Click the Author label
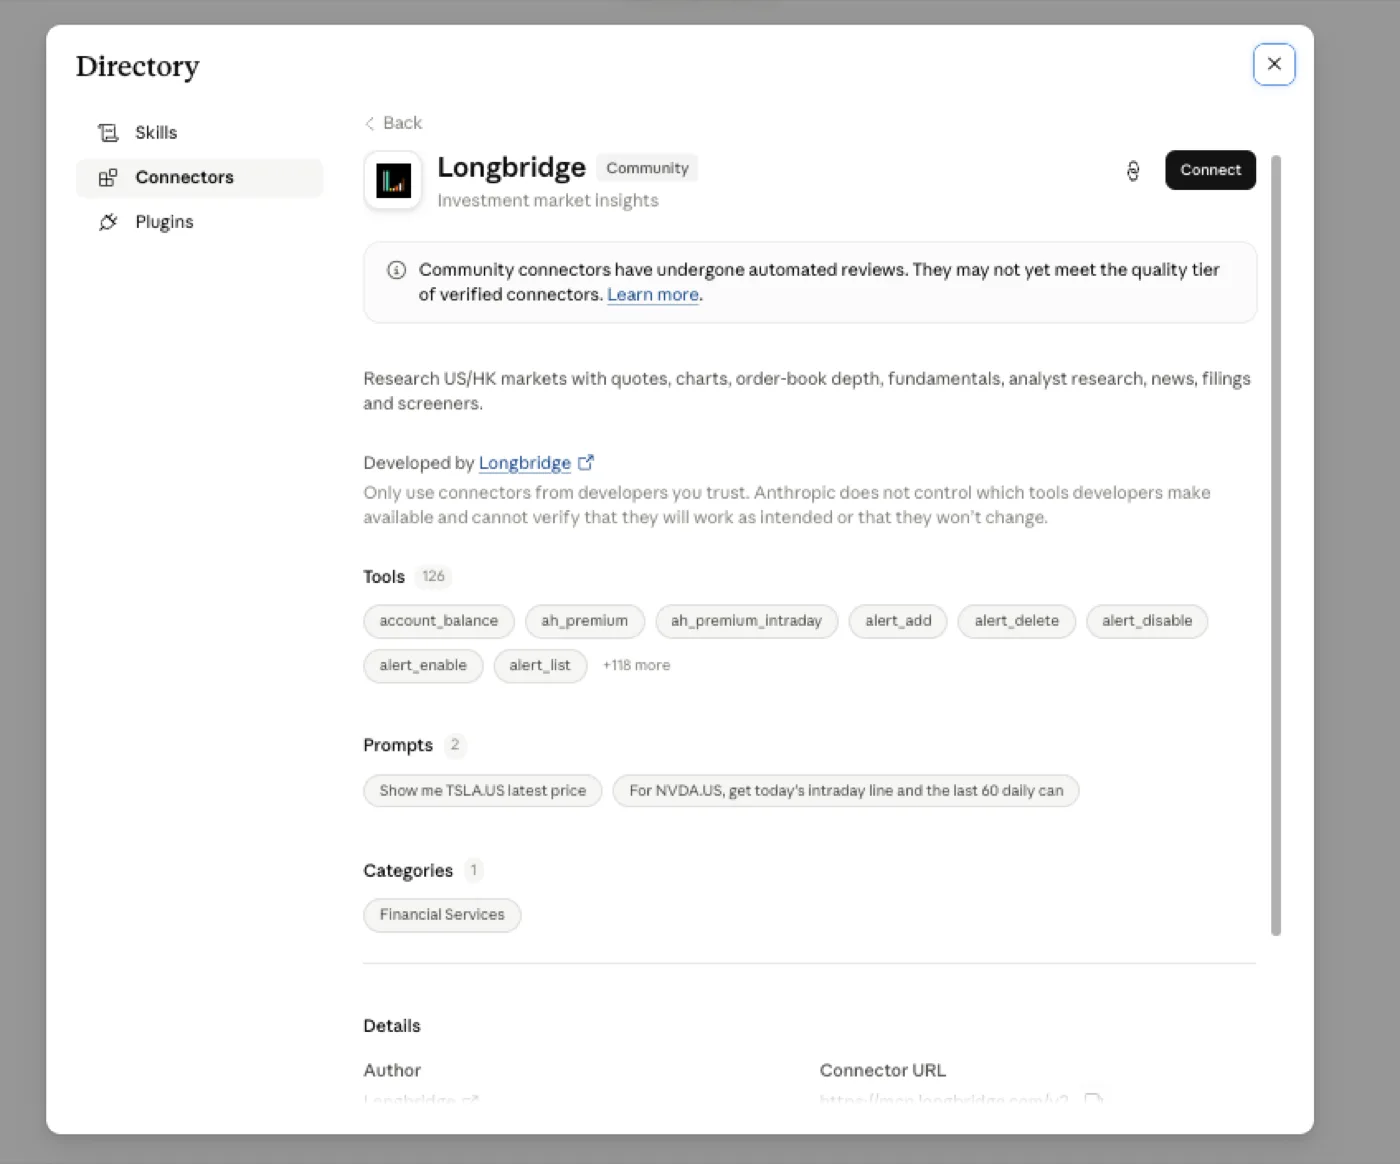The image size is (1400, 1164). (x=392, y=1070)
